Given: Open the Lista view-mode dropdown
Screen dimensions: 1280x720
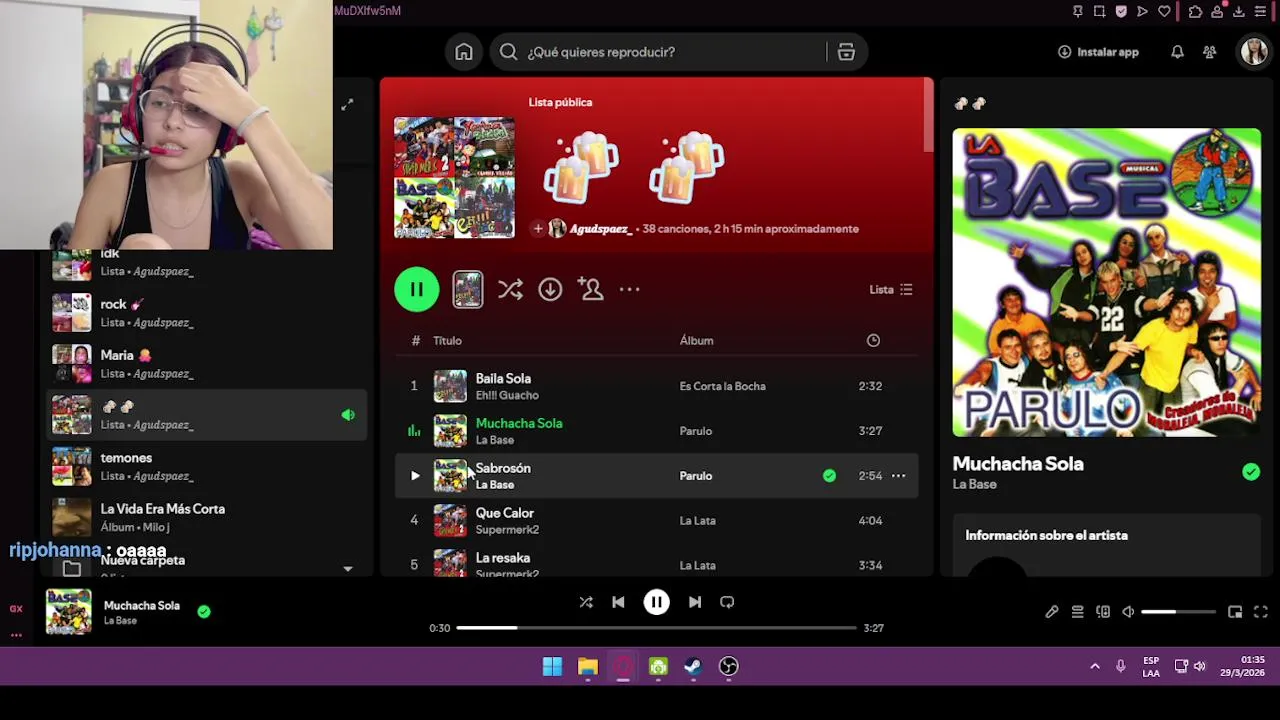Looking at the screenshot, I should pyautogui.click(x=891, y=290).
